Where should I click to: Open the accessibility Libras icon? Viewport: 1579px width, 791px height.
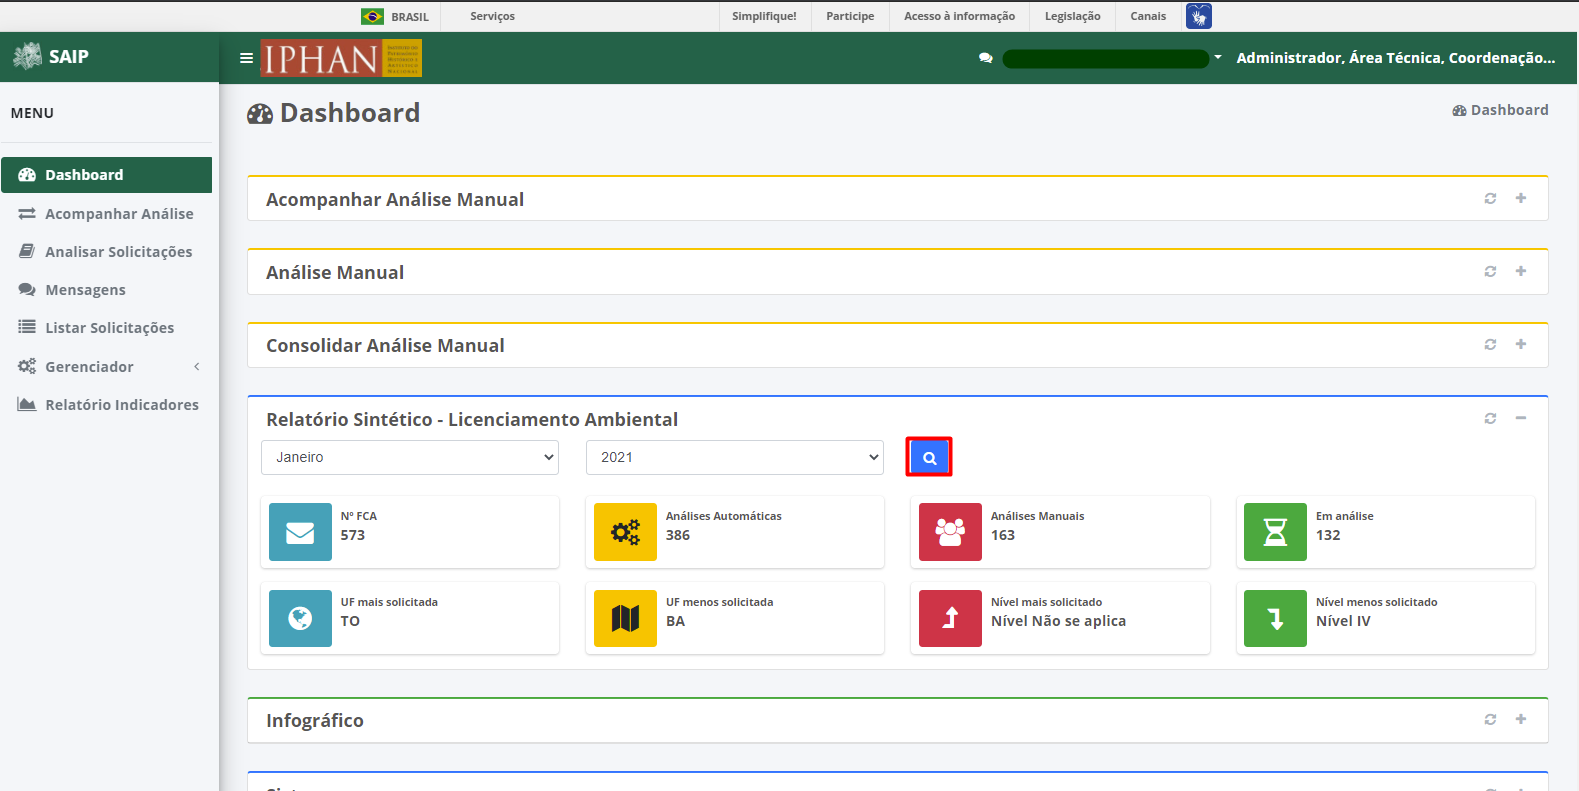click(1199, 16)
